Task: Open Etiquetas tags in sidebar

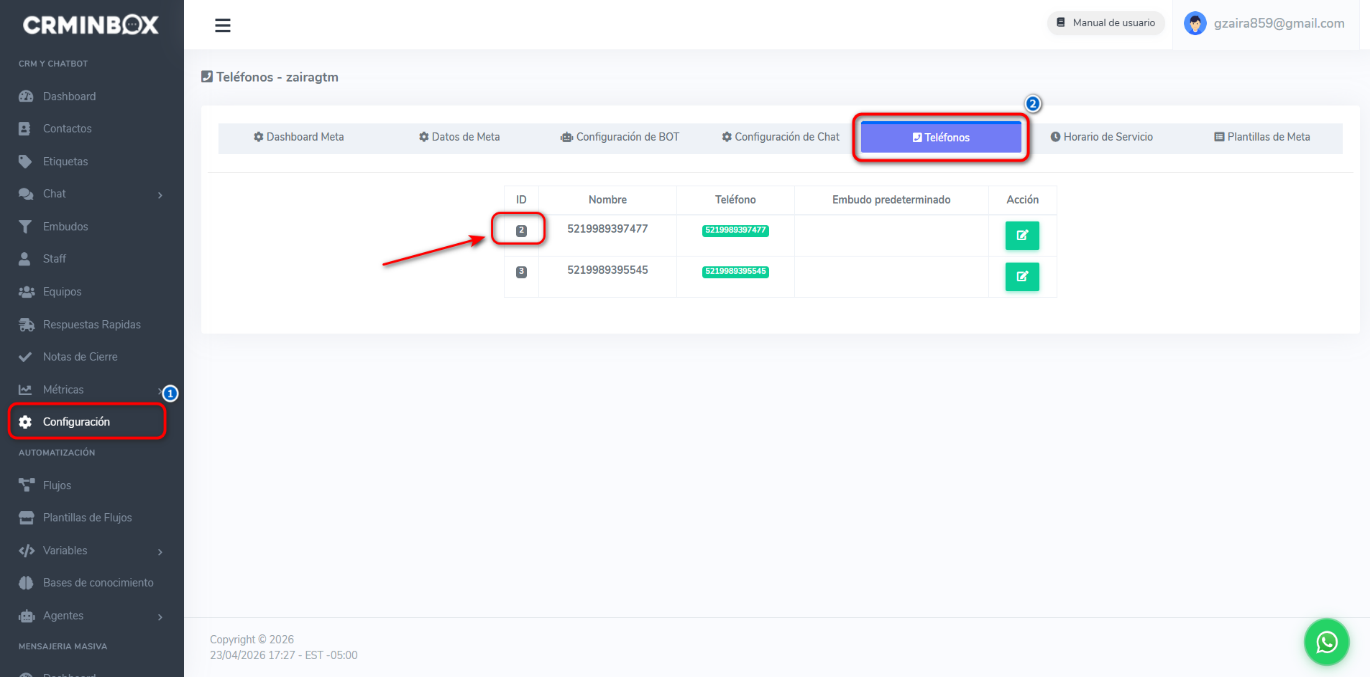Action: (65, 161)
